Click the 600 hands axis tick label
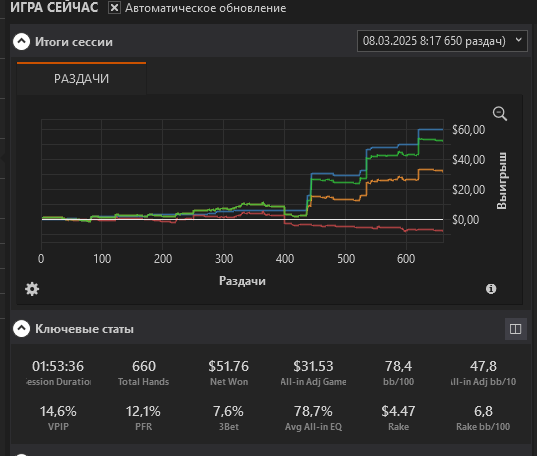The image size is (537, 456). pyautogui.click(x=406, y=259)
